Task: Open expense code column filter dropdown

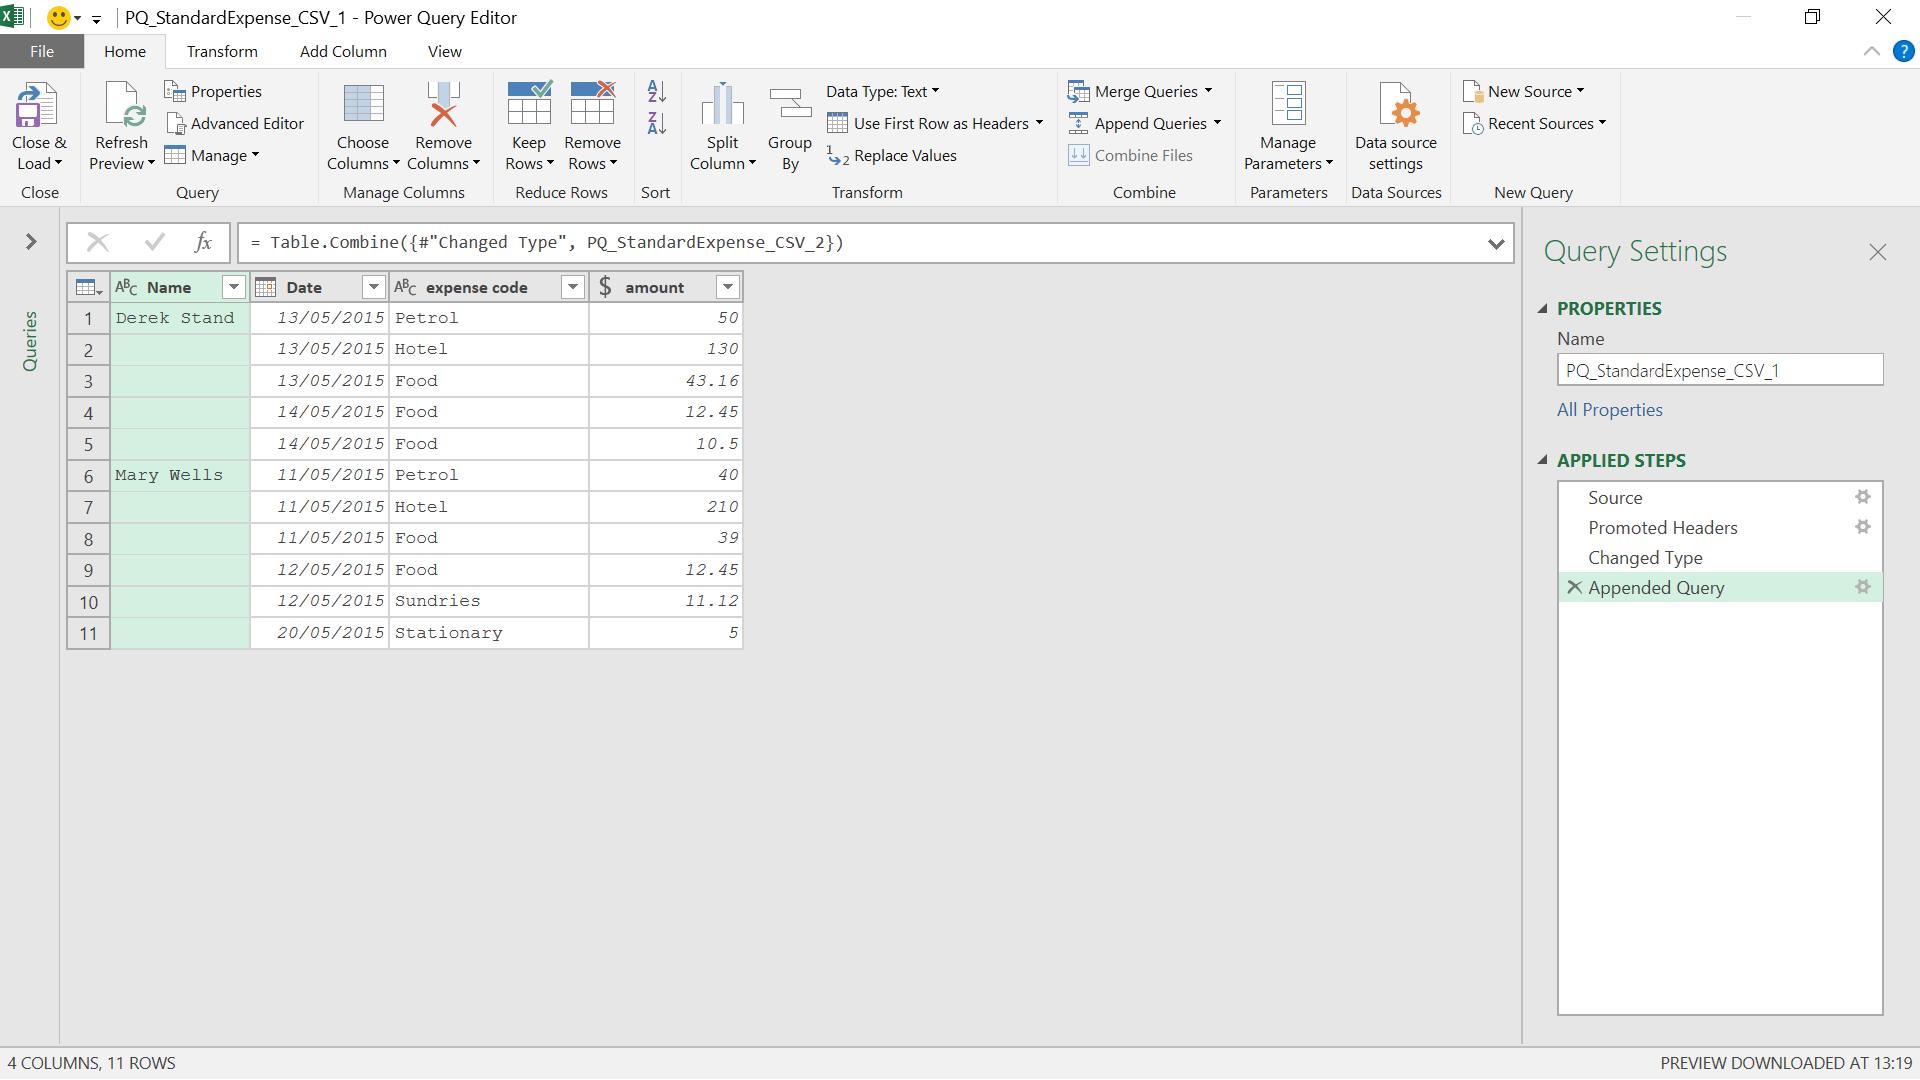Action: coord(572,287)
